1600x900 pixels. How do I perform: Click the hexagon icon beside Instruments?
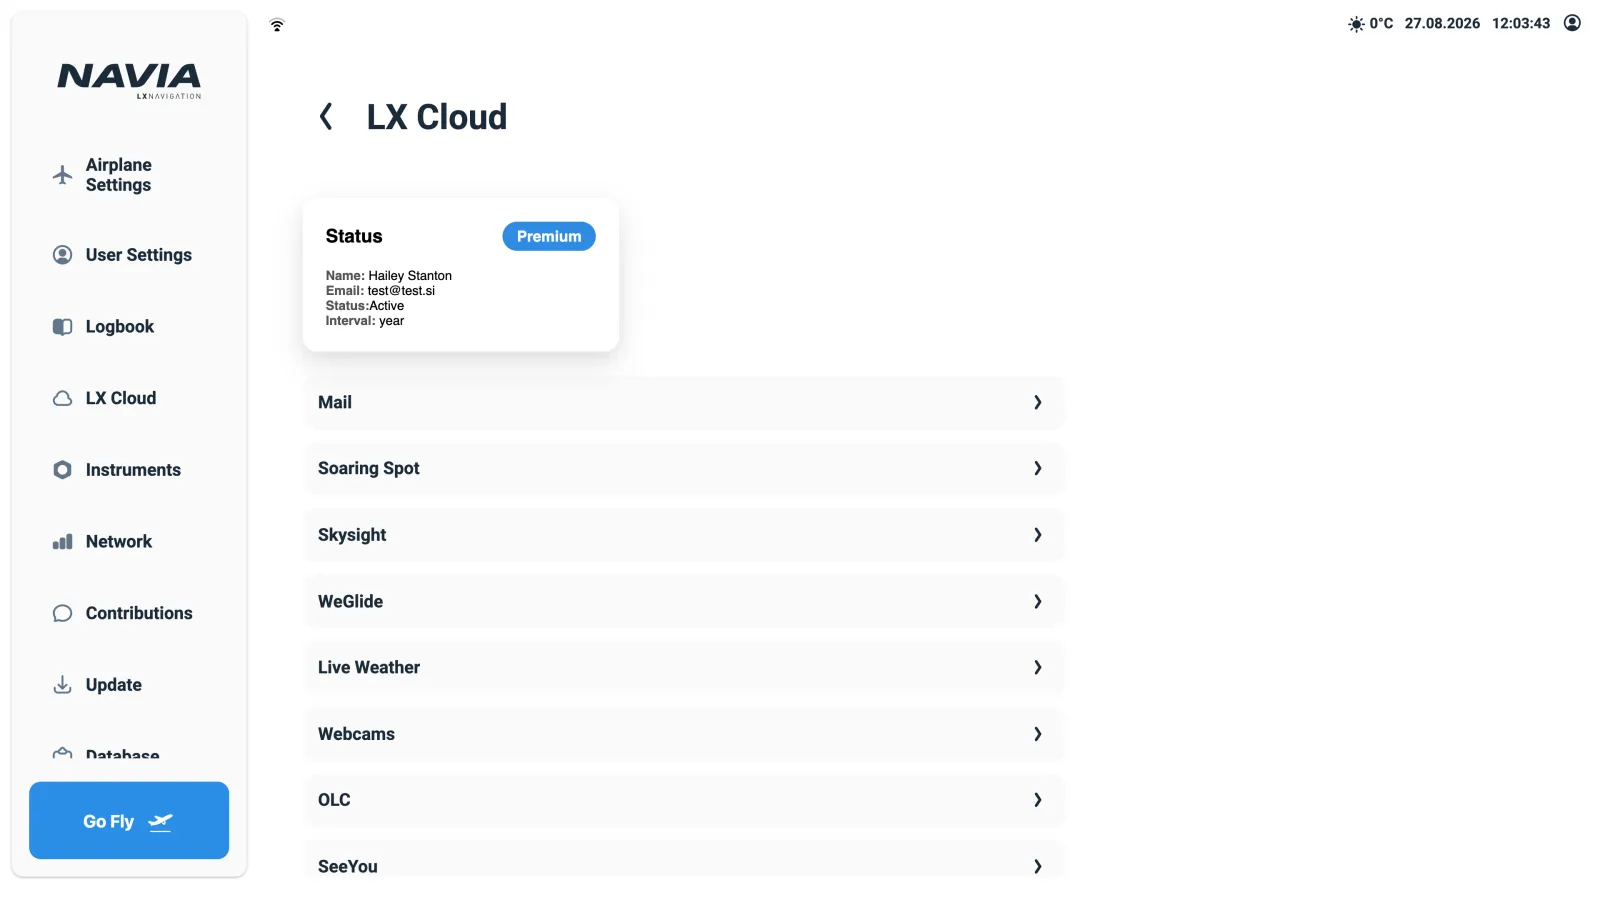coord(62,470)
